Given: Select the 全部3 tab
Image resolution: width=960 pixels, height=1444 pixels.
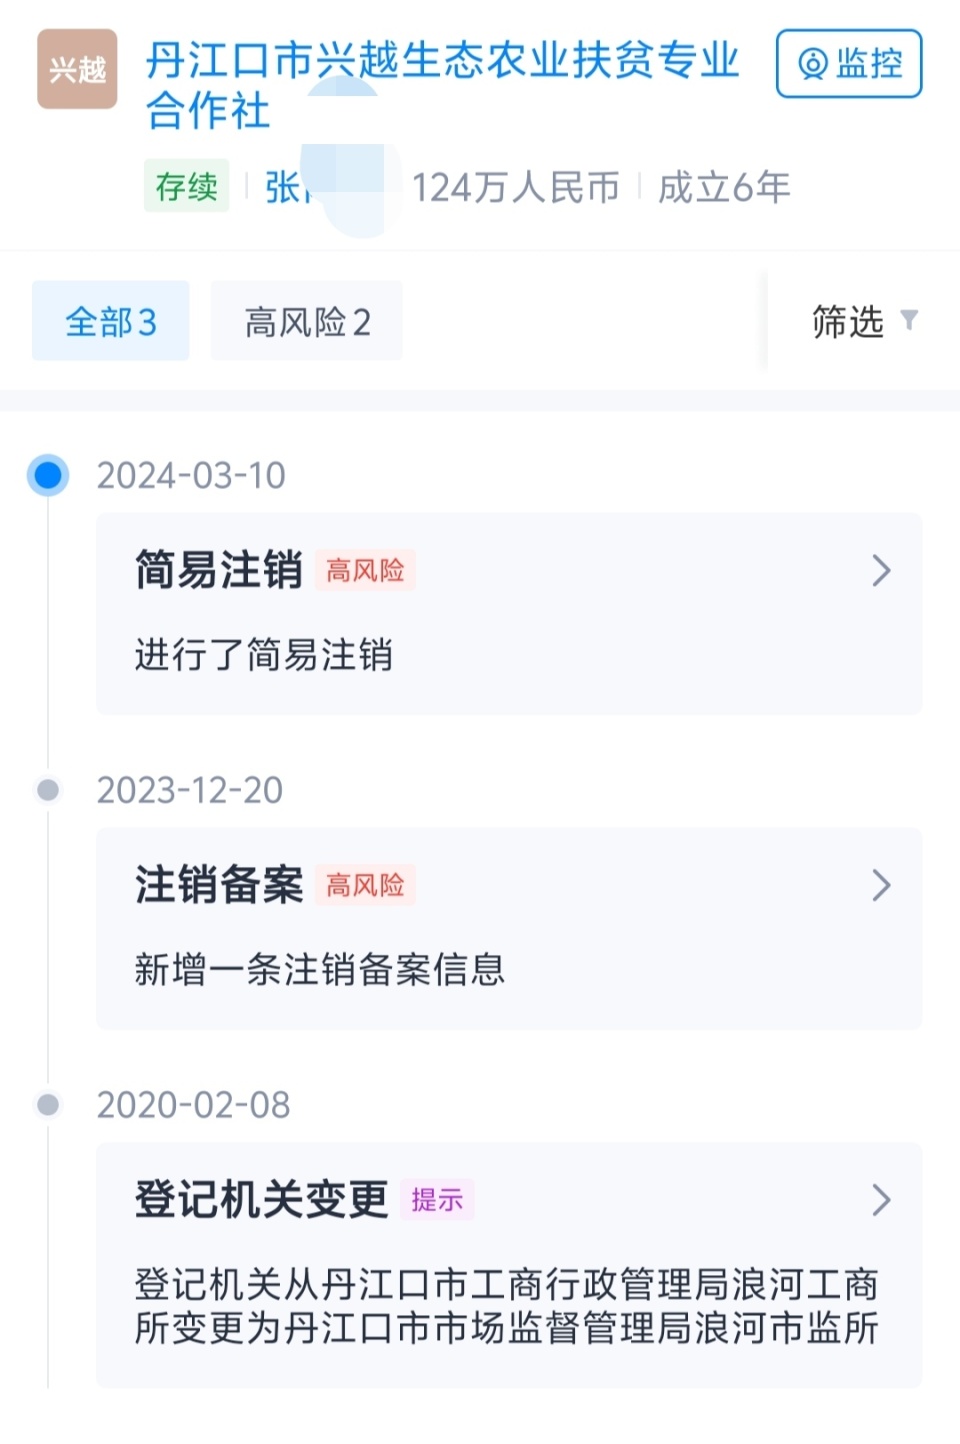Looking at the screenshot, I should [111, 321].
